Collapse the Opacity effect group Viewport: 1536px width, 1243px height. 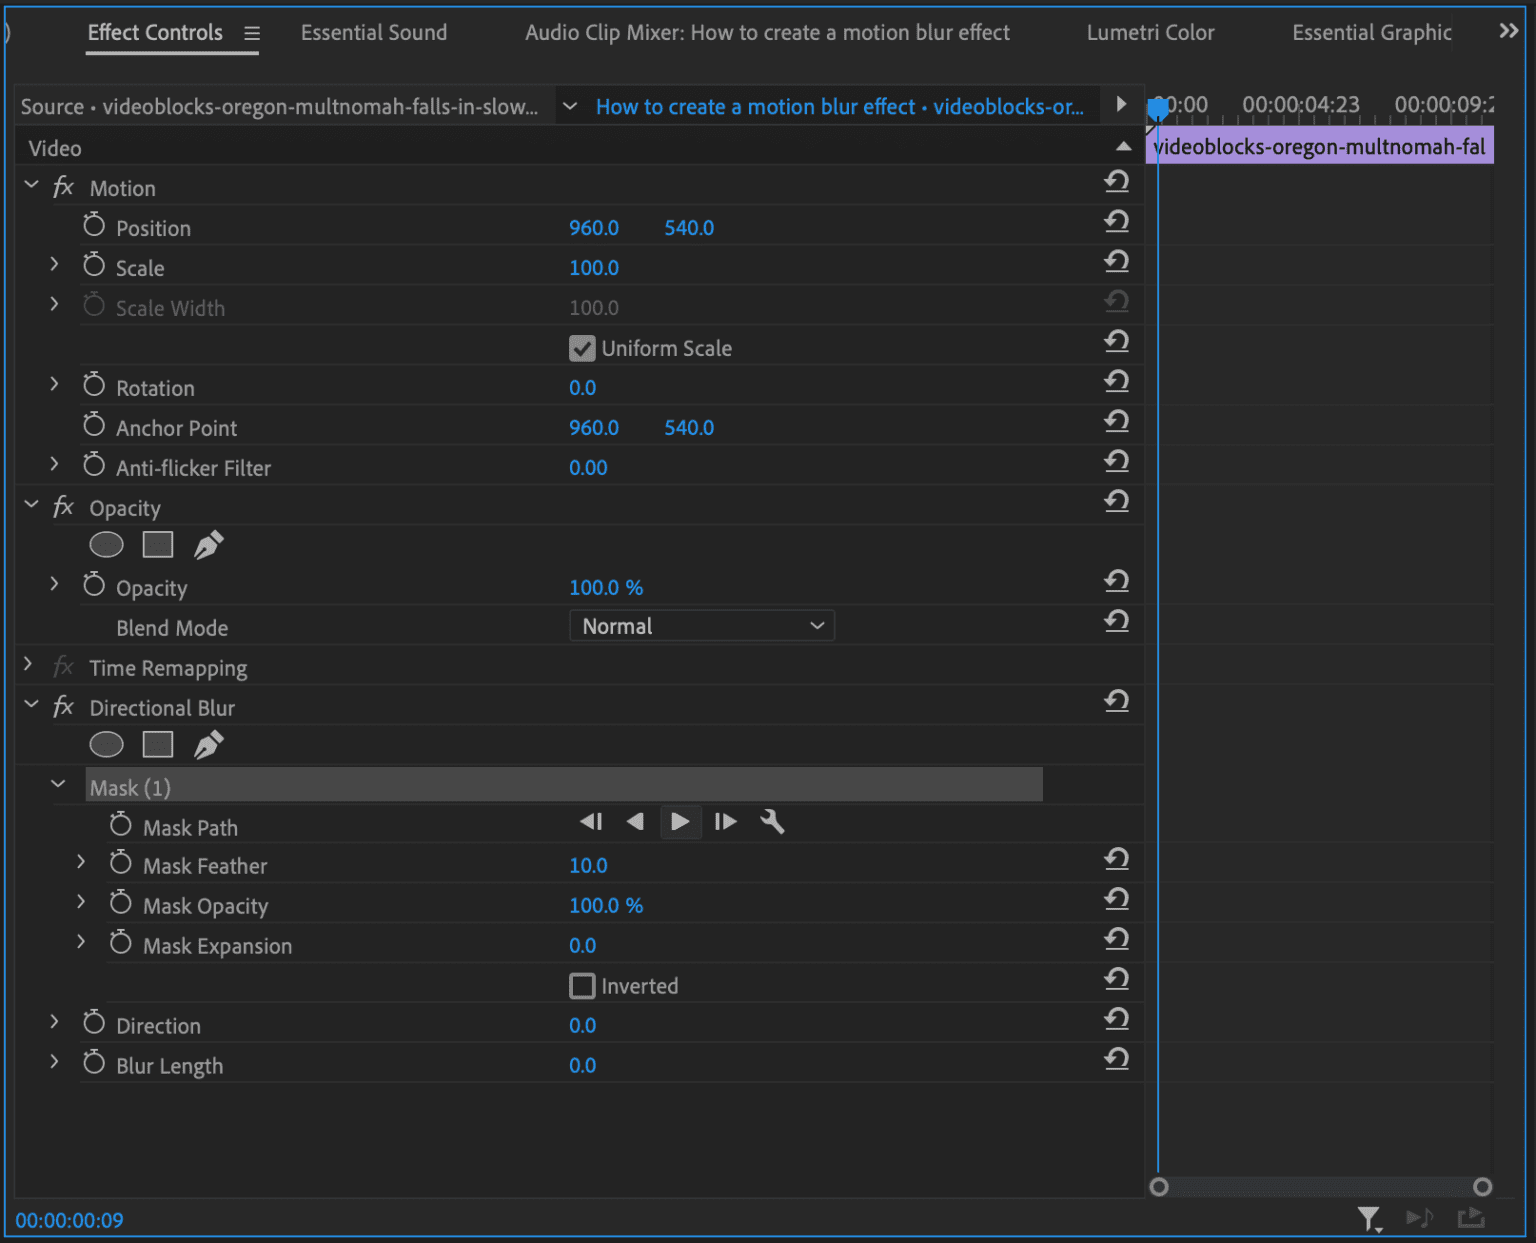coord(31,505)
